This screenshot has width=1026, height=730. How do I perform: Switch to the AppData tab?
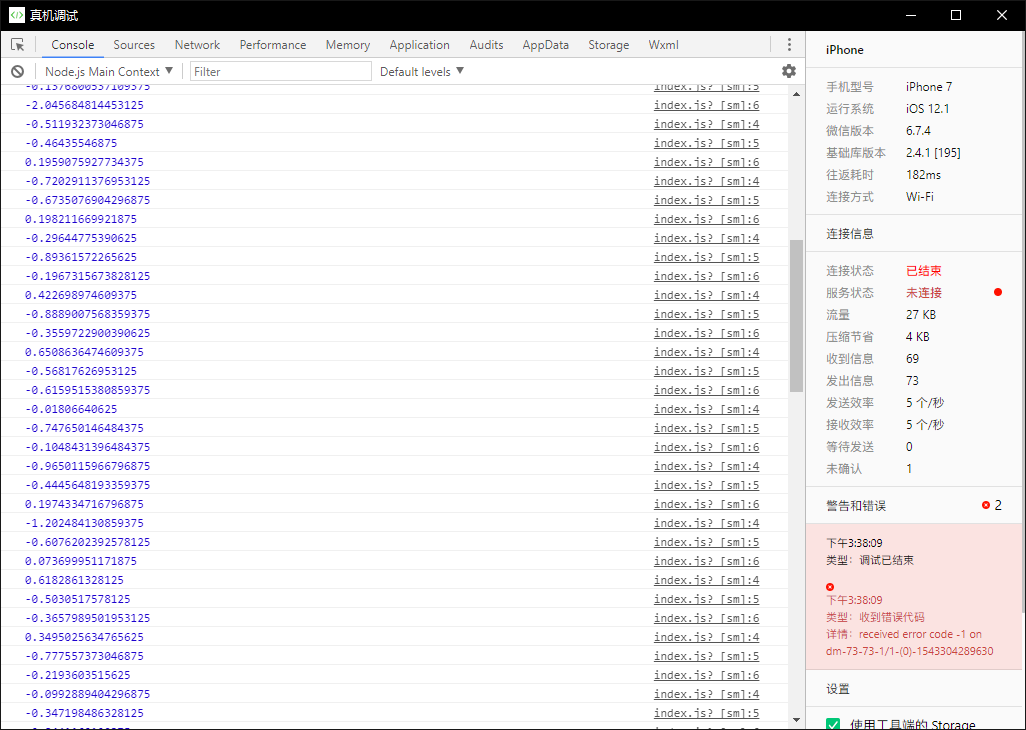click(545, 45)
